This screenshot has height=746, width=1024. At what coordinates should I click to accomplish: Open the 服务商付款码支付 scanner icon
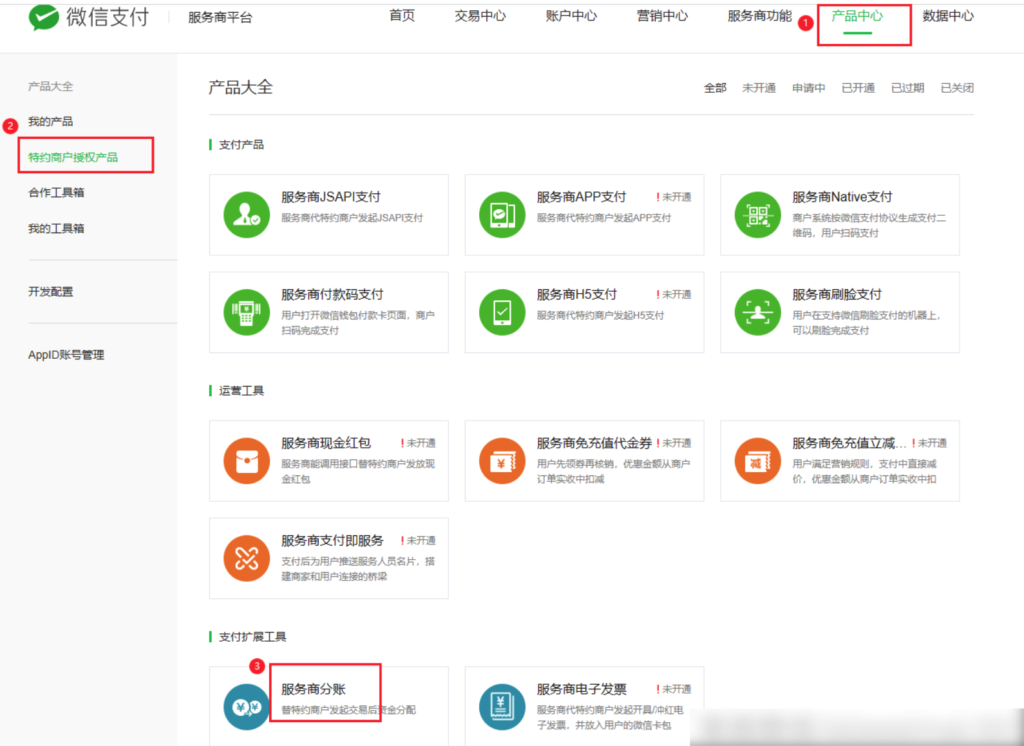(x=245, y=311)
